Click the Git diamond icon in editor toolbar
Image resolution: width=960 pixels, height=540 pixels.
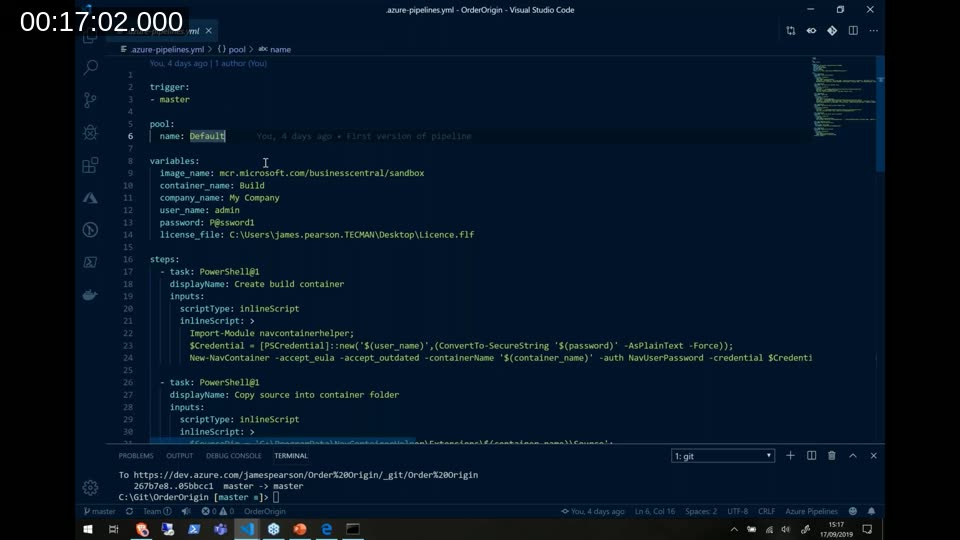[x=832, y=31]
